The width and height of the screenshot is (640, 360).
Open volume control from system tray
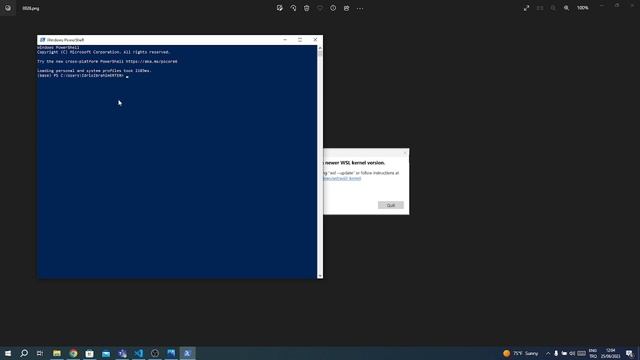[x=572, y=353]
